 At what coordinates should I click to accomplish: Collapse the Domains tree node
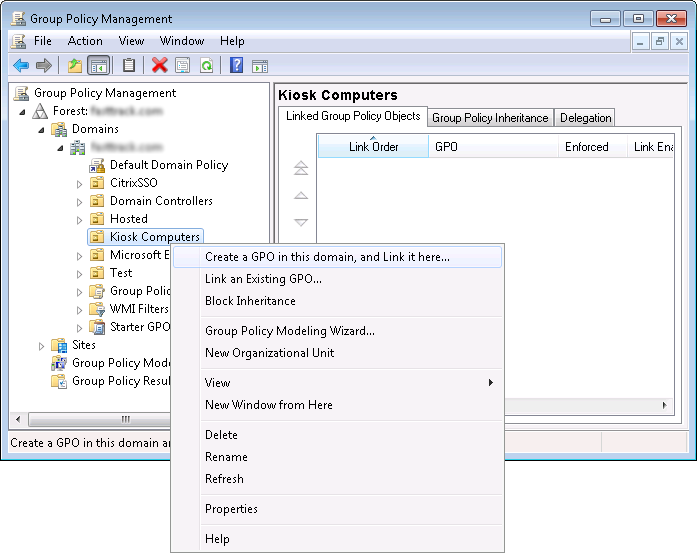(41, 130)
